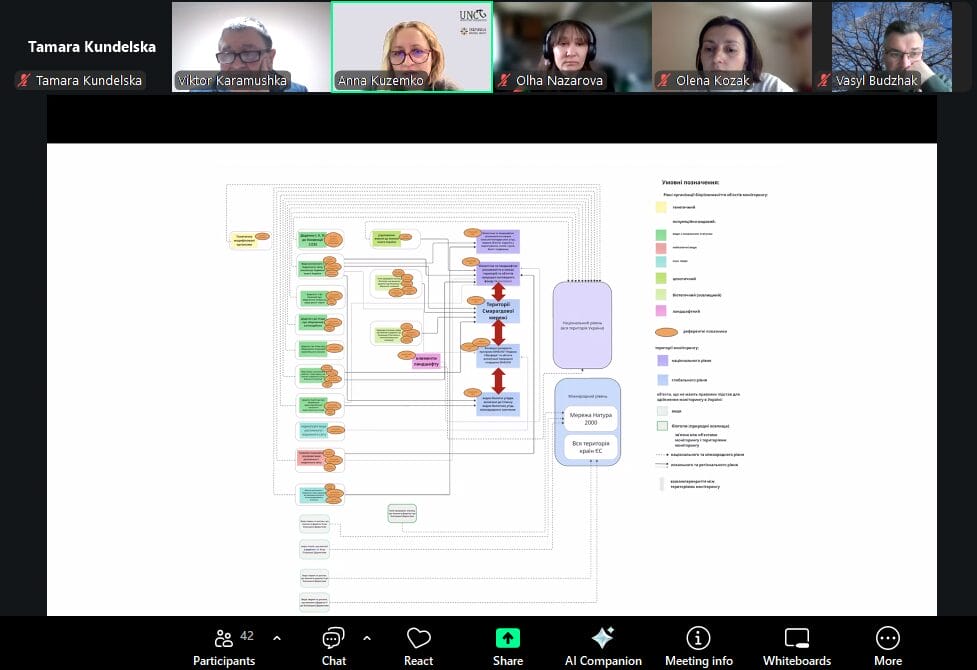Show Meeting info details

[x=698, y=645]
